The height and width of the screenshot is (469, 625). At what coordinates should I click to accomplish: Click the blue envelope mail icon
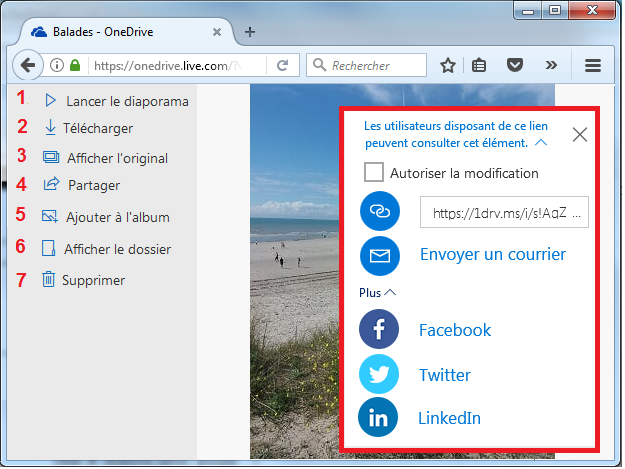coord(380,256)
